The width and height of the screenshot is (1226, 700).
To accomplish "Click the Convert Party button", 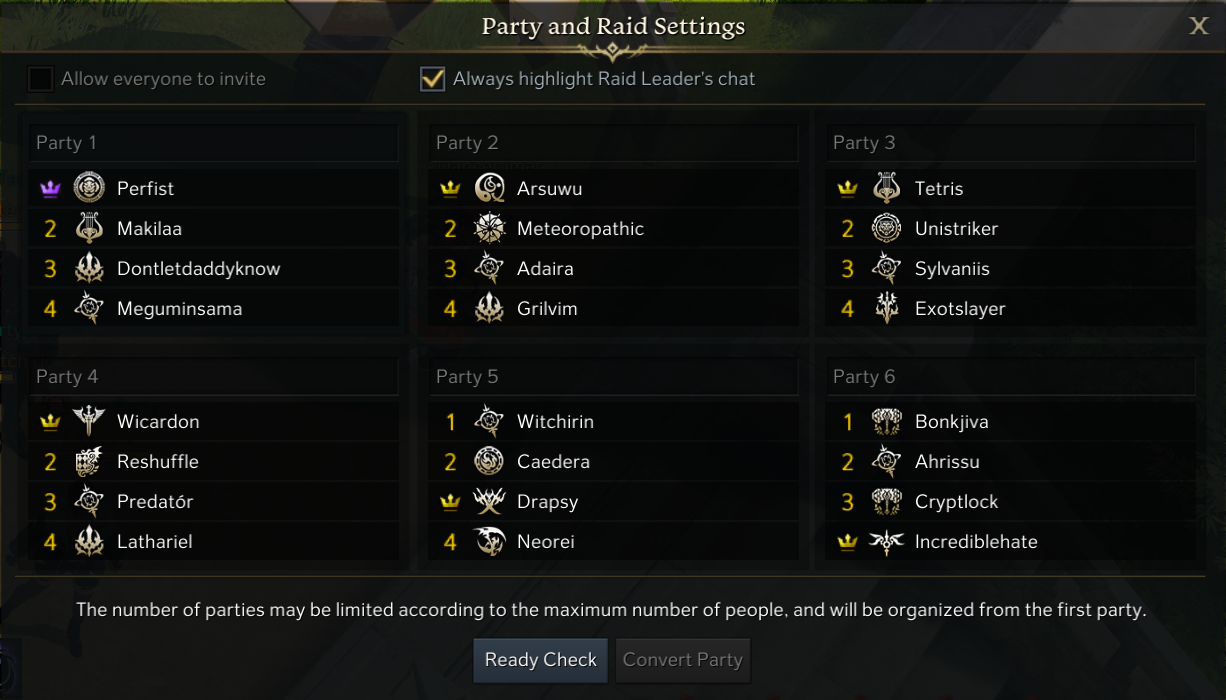I will pyautogui.click(x=683, y=660).
